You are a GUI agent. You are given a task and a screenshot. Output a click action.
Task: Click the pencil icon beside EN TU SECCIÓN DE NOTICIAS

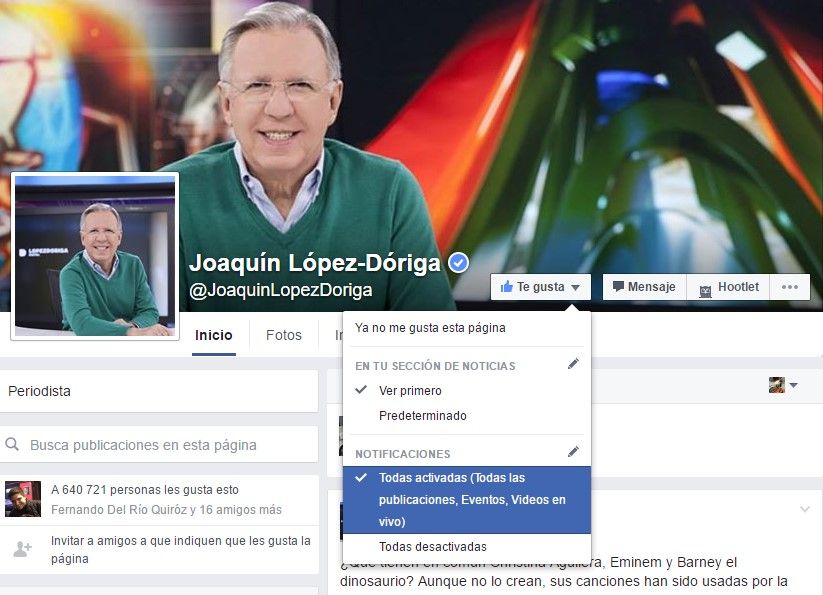point(573,365)
